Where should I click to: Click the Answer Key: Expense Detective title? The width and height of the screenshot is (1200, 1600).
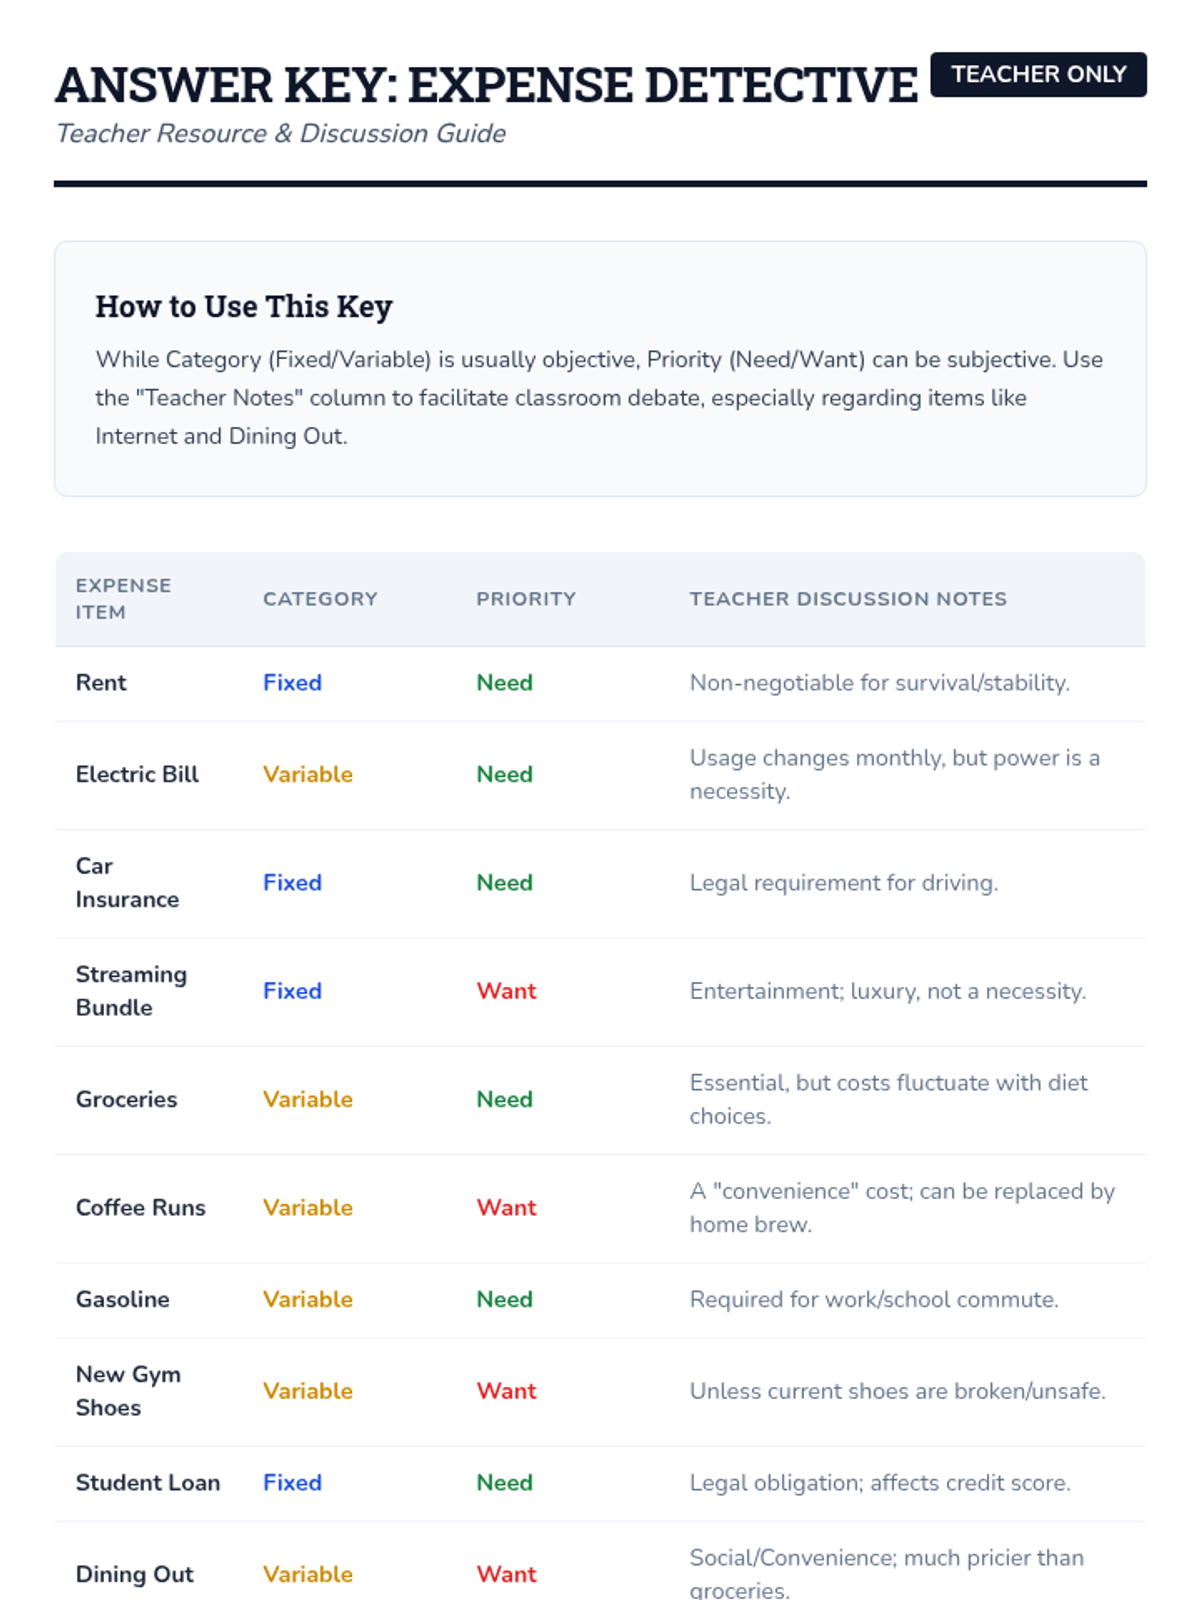[x=486, y=85]
